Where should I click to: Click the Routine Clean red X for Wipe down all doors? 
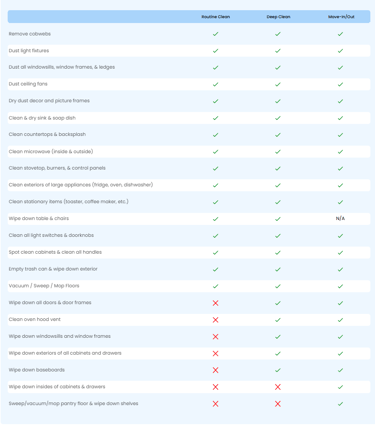[216, 303]
